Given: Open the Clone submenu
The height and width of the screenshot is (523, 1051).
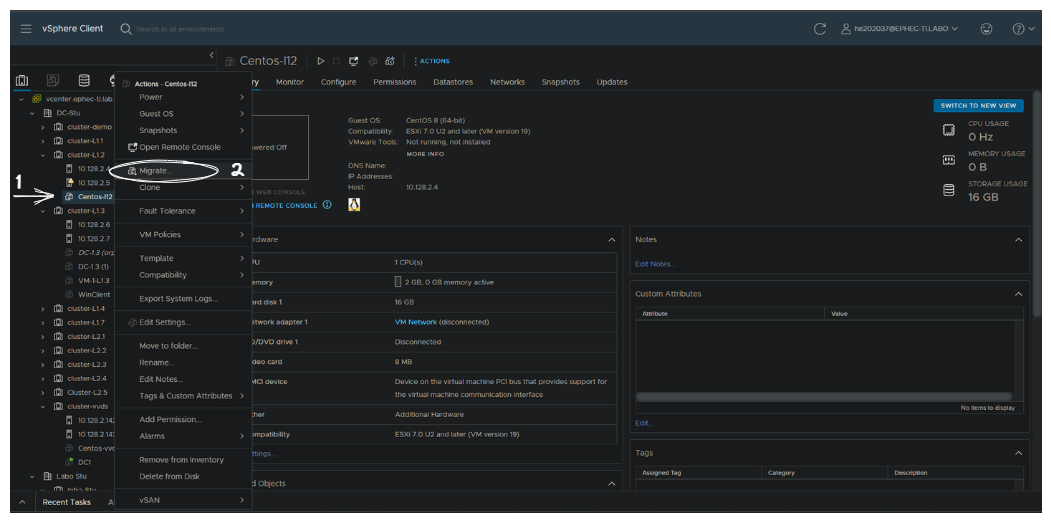Looking at the screenshot, I should click(183, 188).
